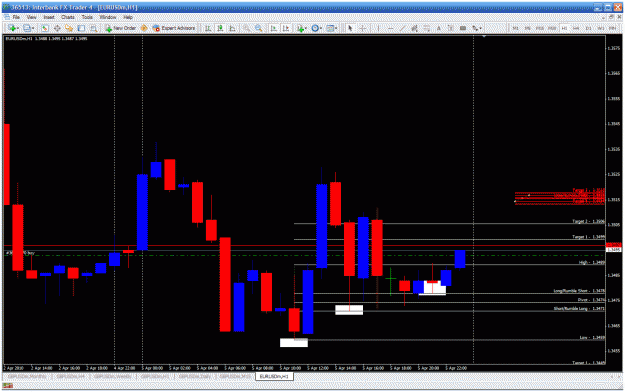The image size is (625, 392).
Task: Switch timeframe to D1
Action: pos(589,28)
